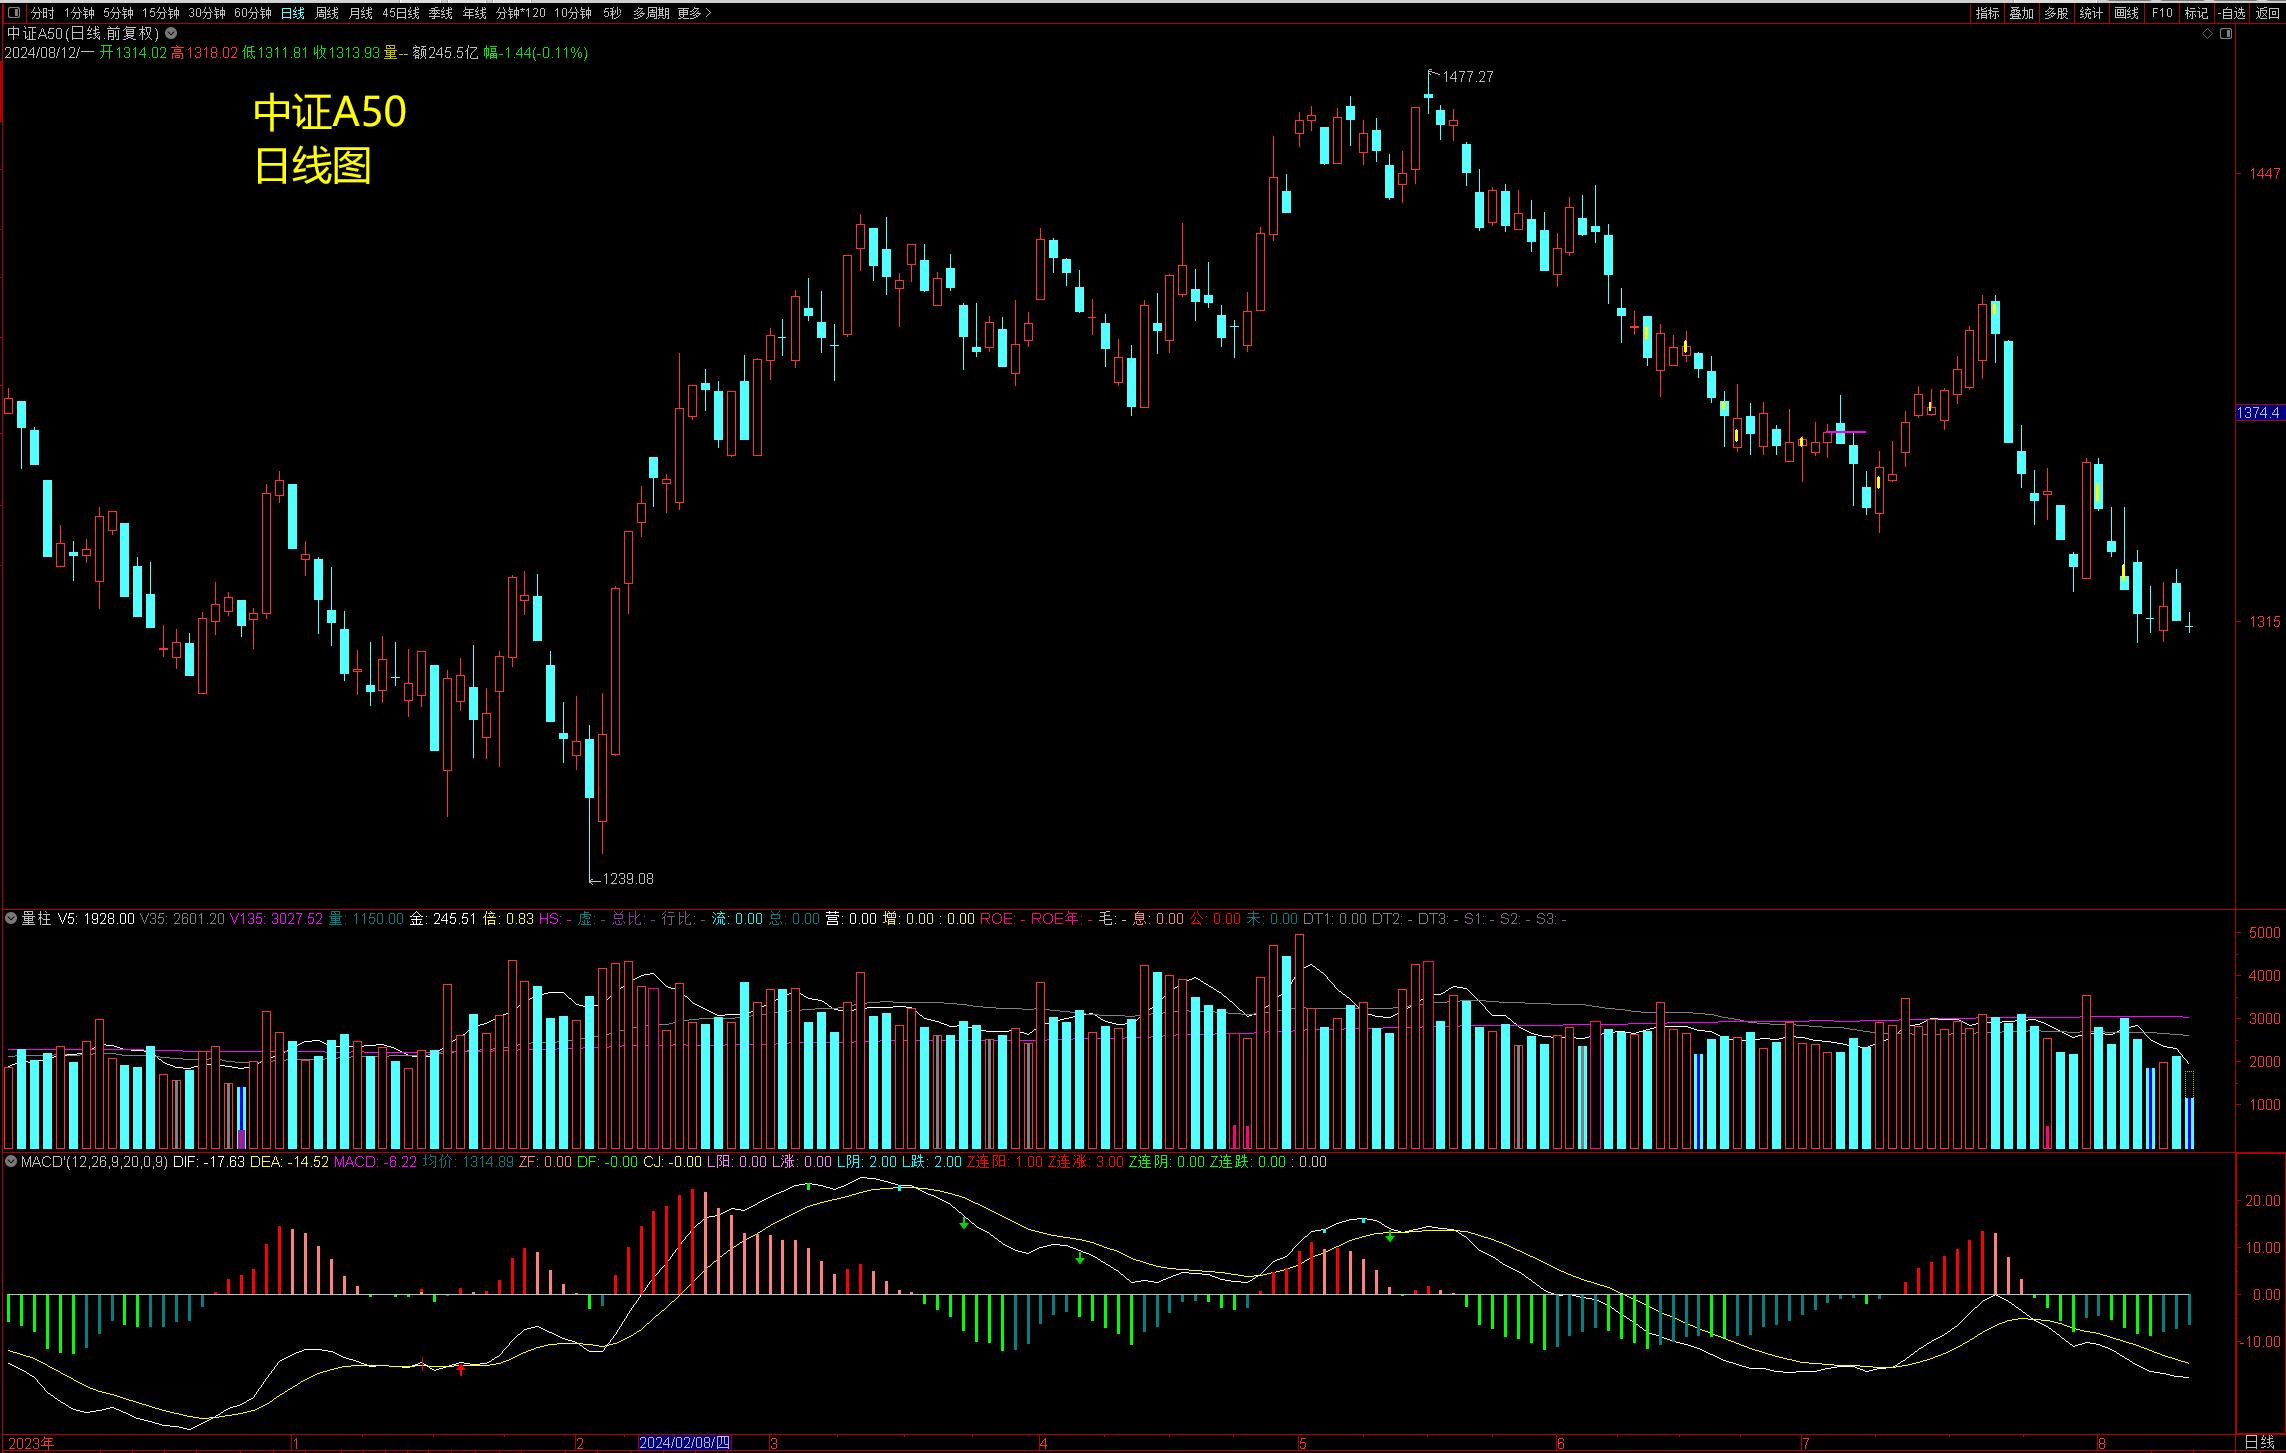Click the MACD'(12,26,9,20,0,9) parameters label
This screenshot has width=2286, height=1453.
tap(94, 1162)
